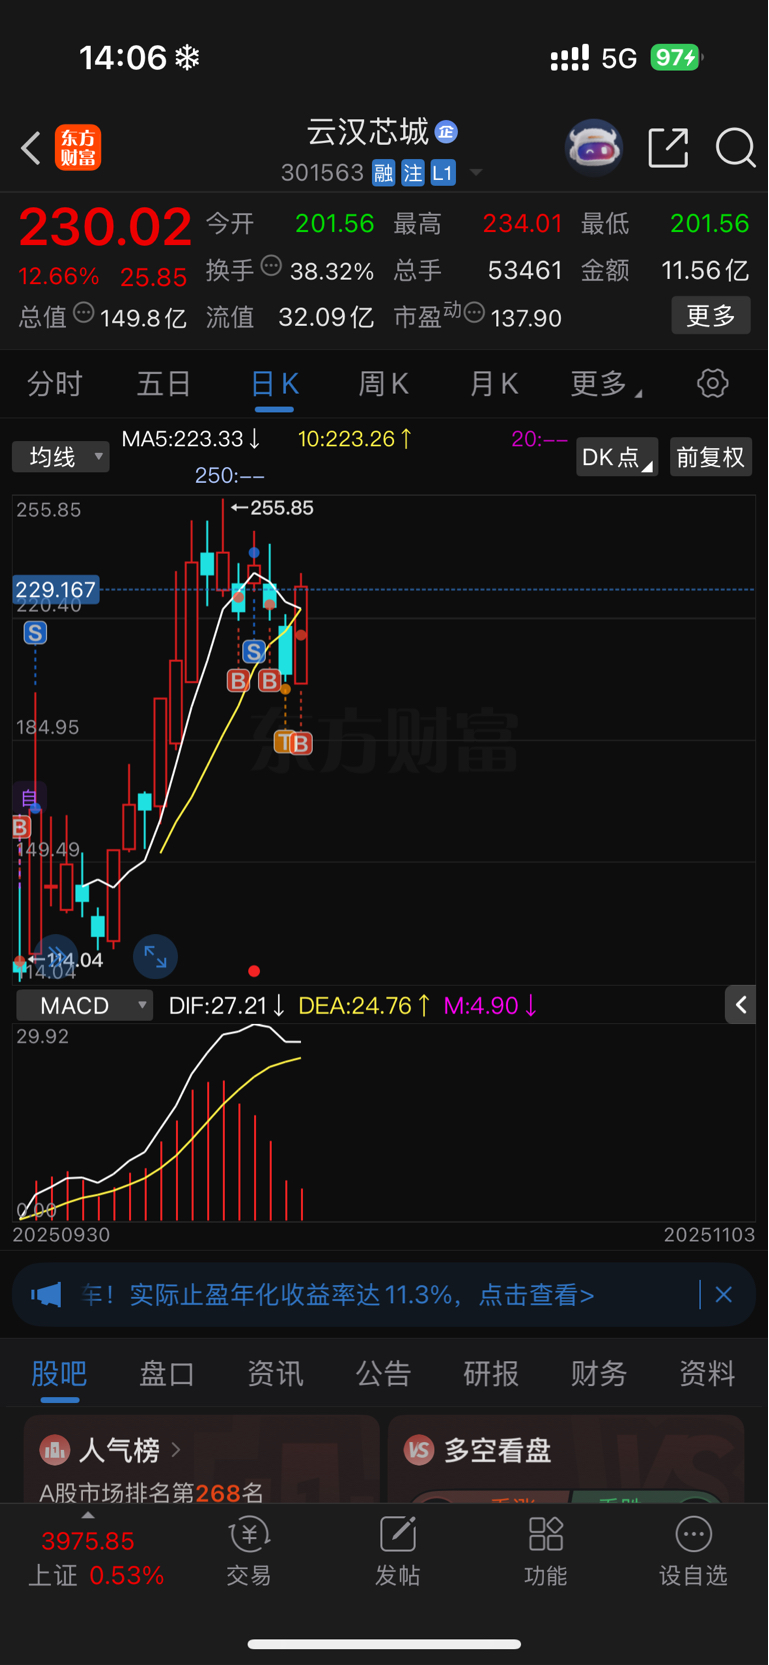Image resolution: width=769 pixels, height=1665 pixels.
Task: Tap the info icon next to 总值
Action: pos(84,313)
